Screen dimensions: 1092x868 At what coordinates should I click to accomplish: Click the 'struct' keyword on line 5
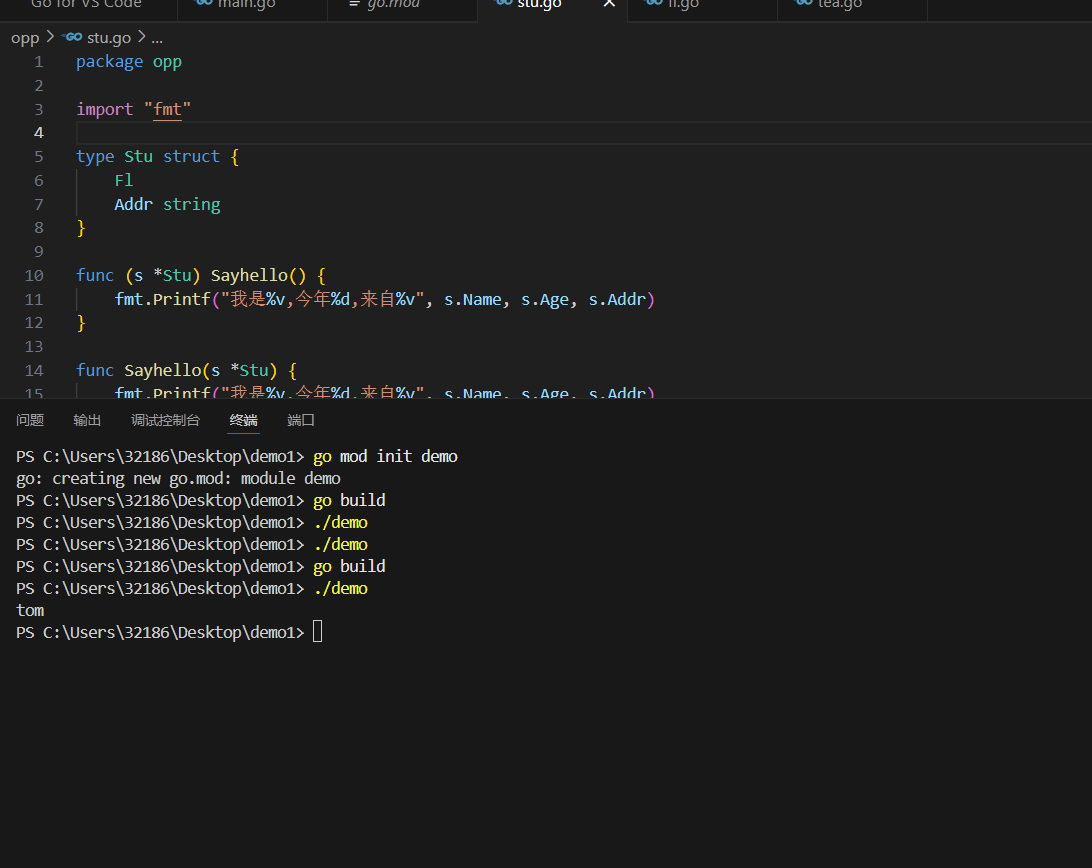coord(192,157)
